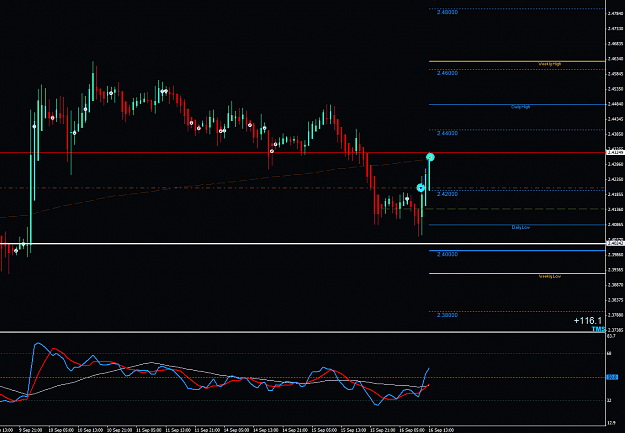
Task: Click the blue 50.0 level tag in indicator
Action: pos(612,377)
